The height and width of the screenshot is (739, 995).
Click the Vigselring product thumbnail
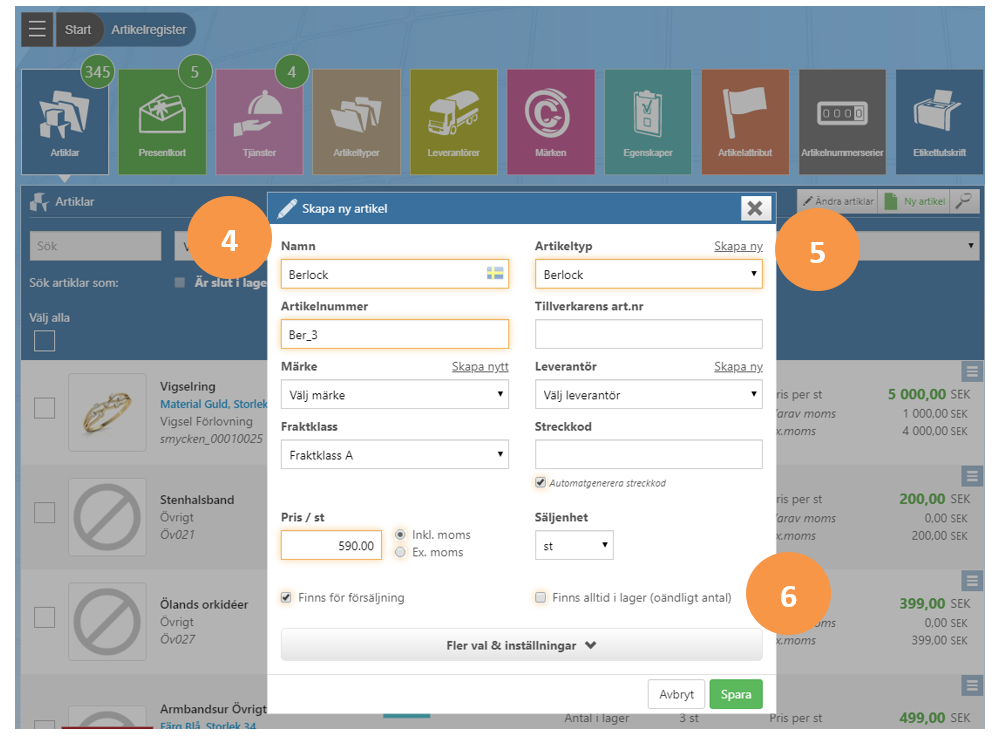[x=107, y=412]
